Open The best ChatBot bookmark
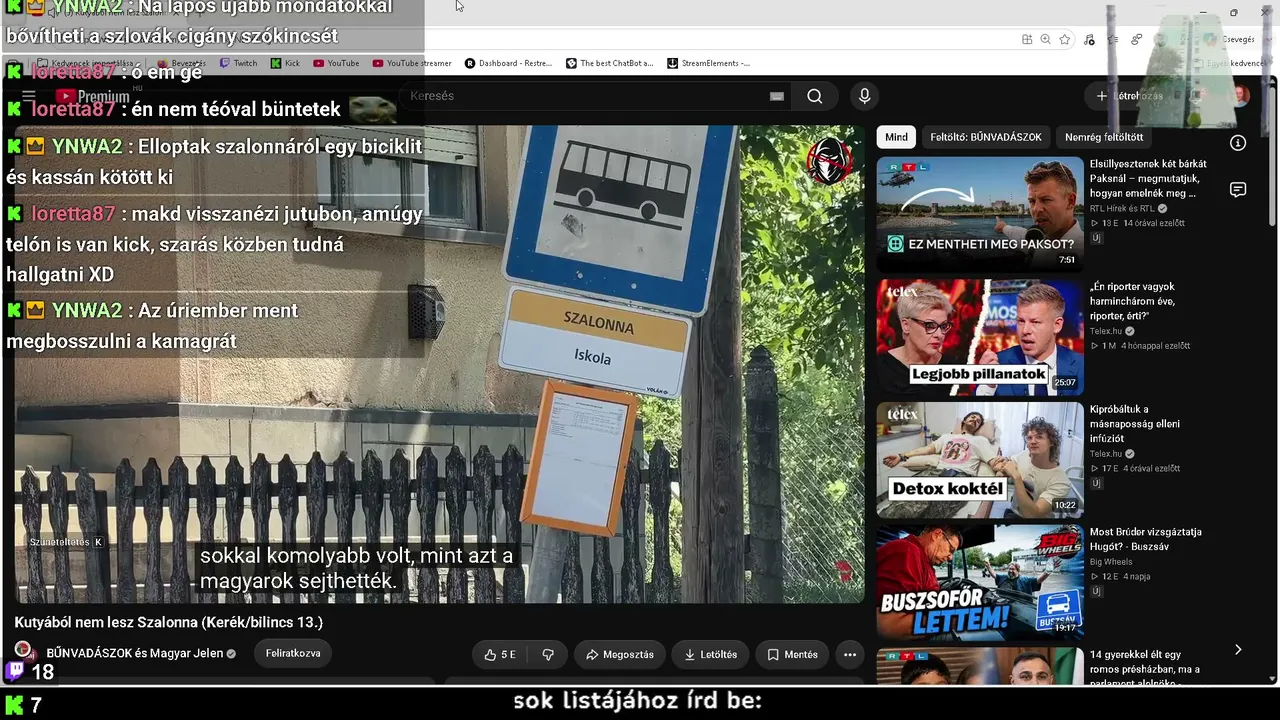This screenshot has height=720, width=1280. point(610,63)
